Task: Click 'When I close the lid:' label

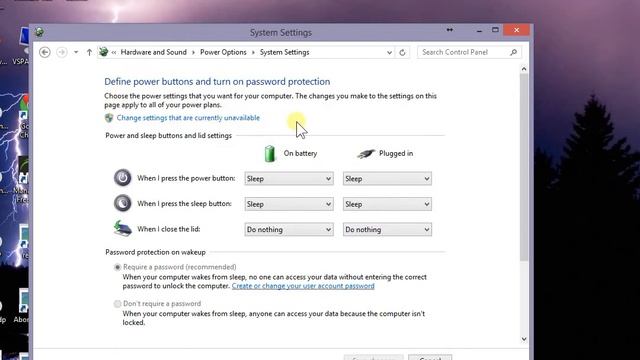Action: coord(169,229)
